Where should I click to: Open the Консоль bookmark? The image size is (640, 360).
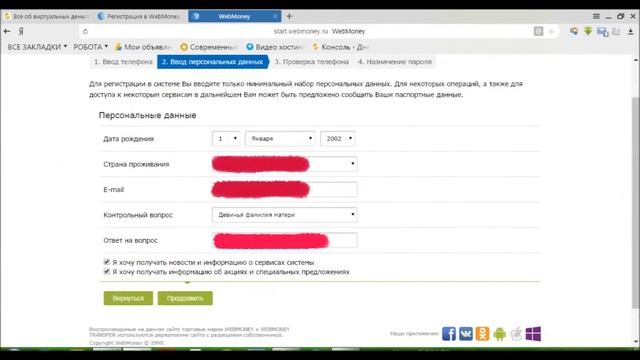point(340,47)
